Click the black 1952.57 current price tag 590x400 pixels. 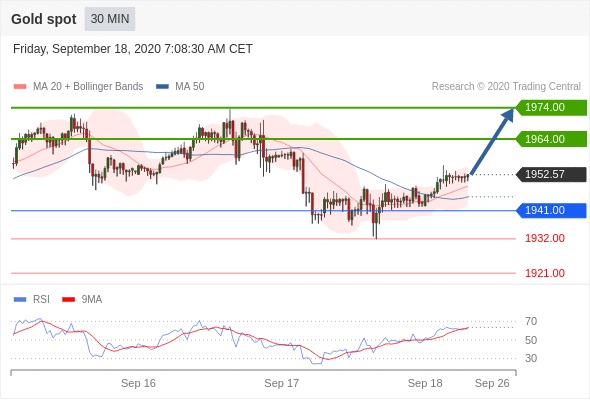pos(551,175)
